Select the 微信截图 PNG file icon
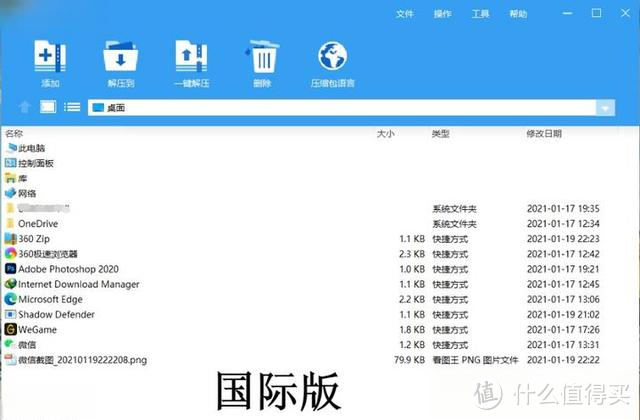Screen dimensions: 640x420 click(x=11, y=360)
